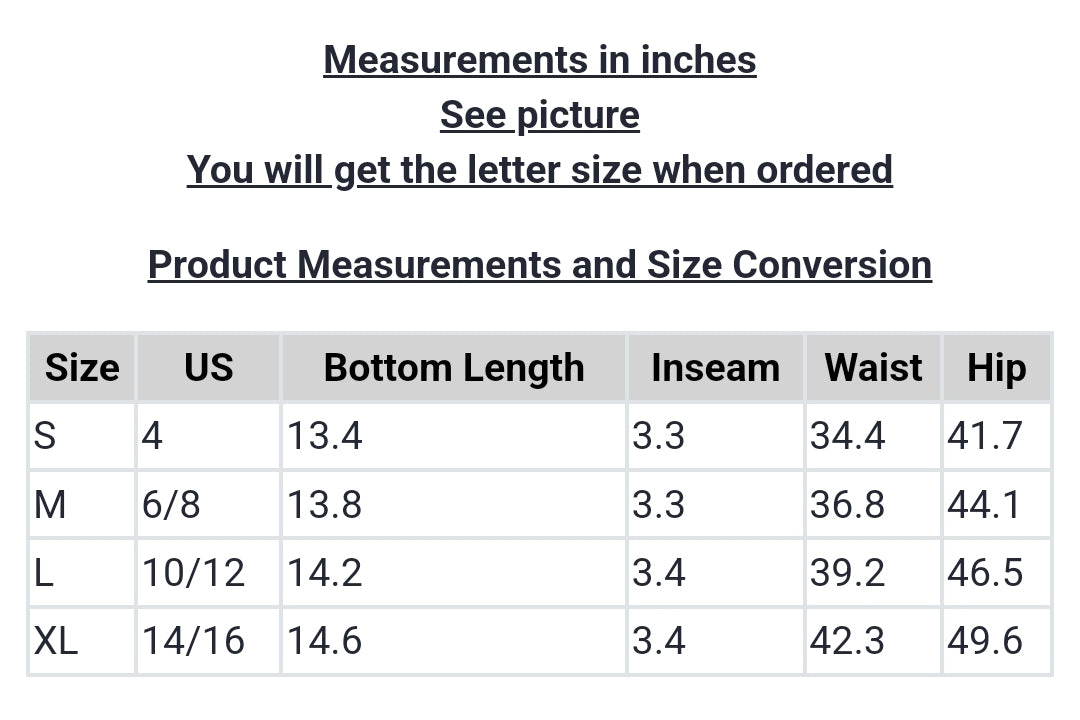Select the Hip column header
This screenshot has height=720, width=1080.
(996, 368)
